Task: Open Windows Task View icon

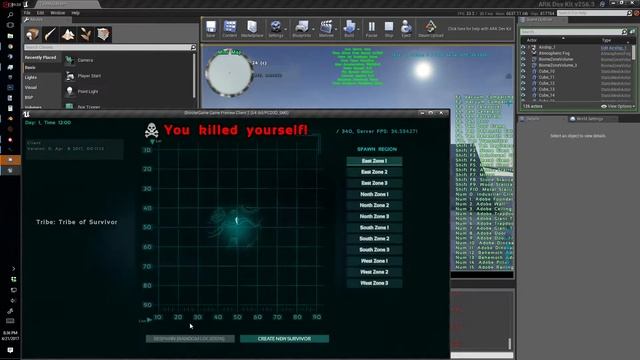Action: (x=10, y=25)
